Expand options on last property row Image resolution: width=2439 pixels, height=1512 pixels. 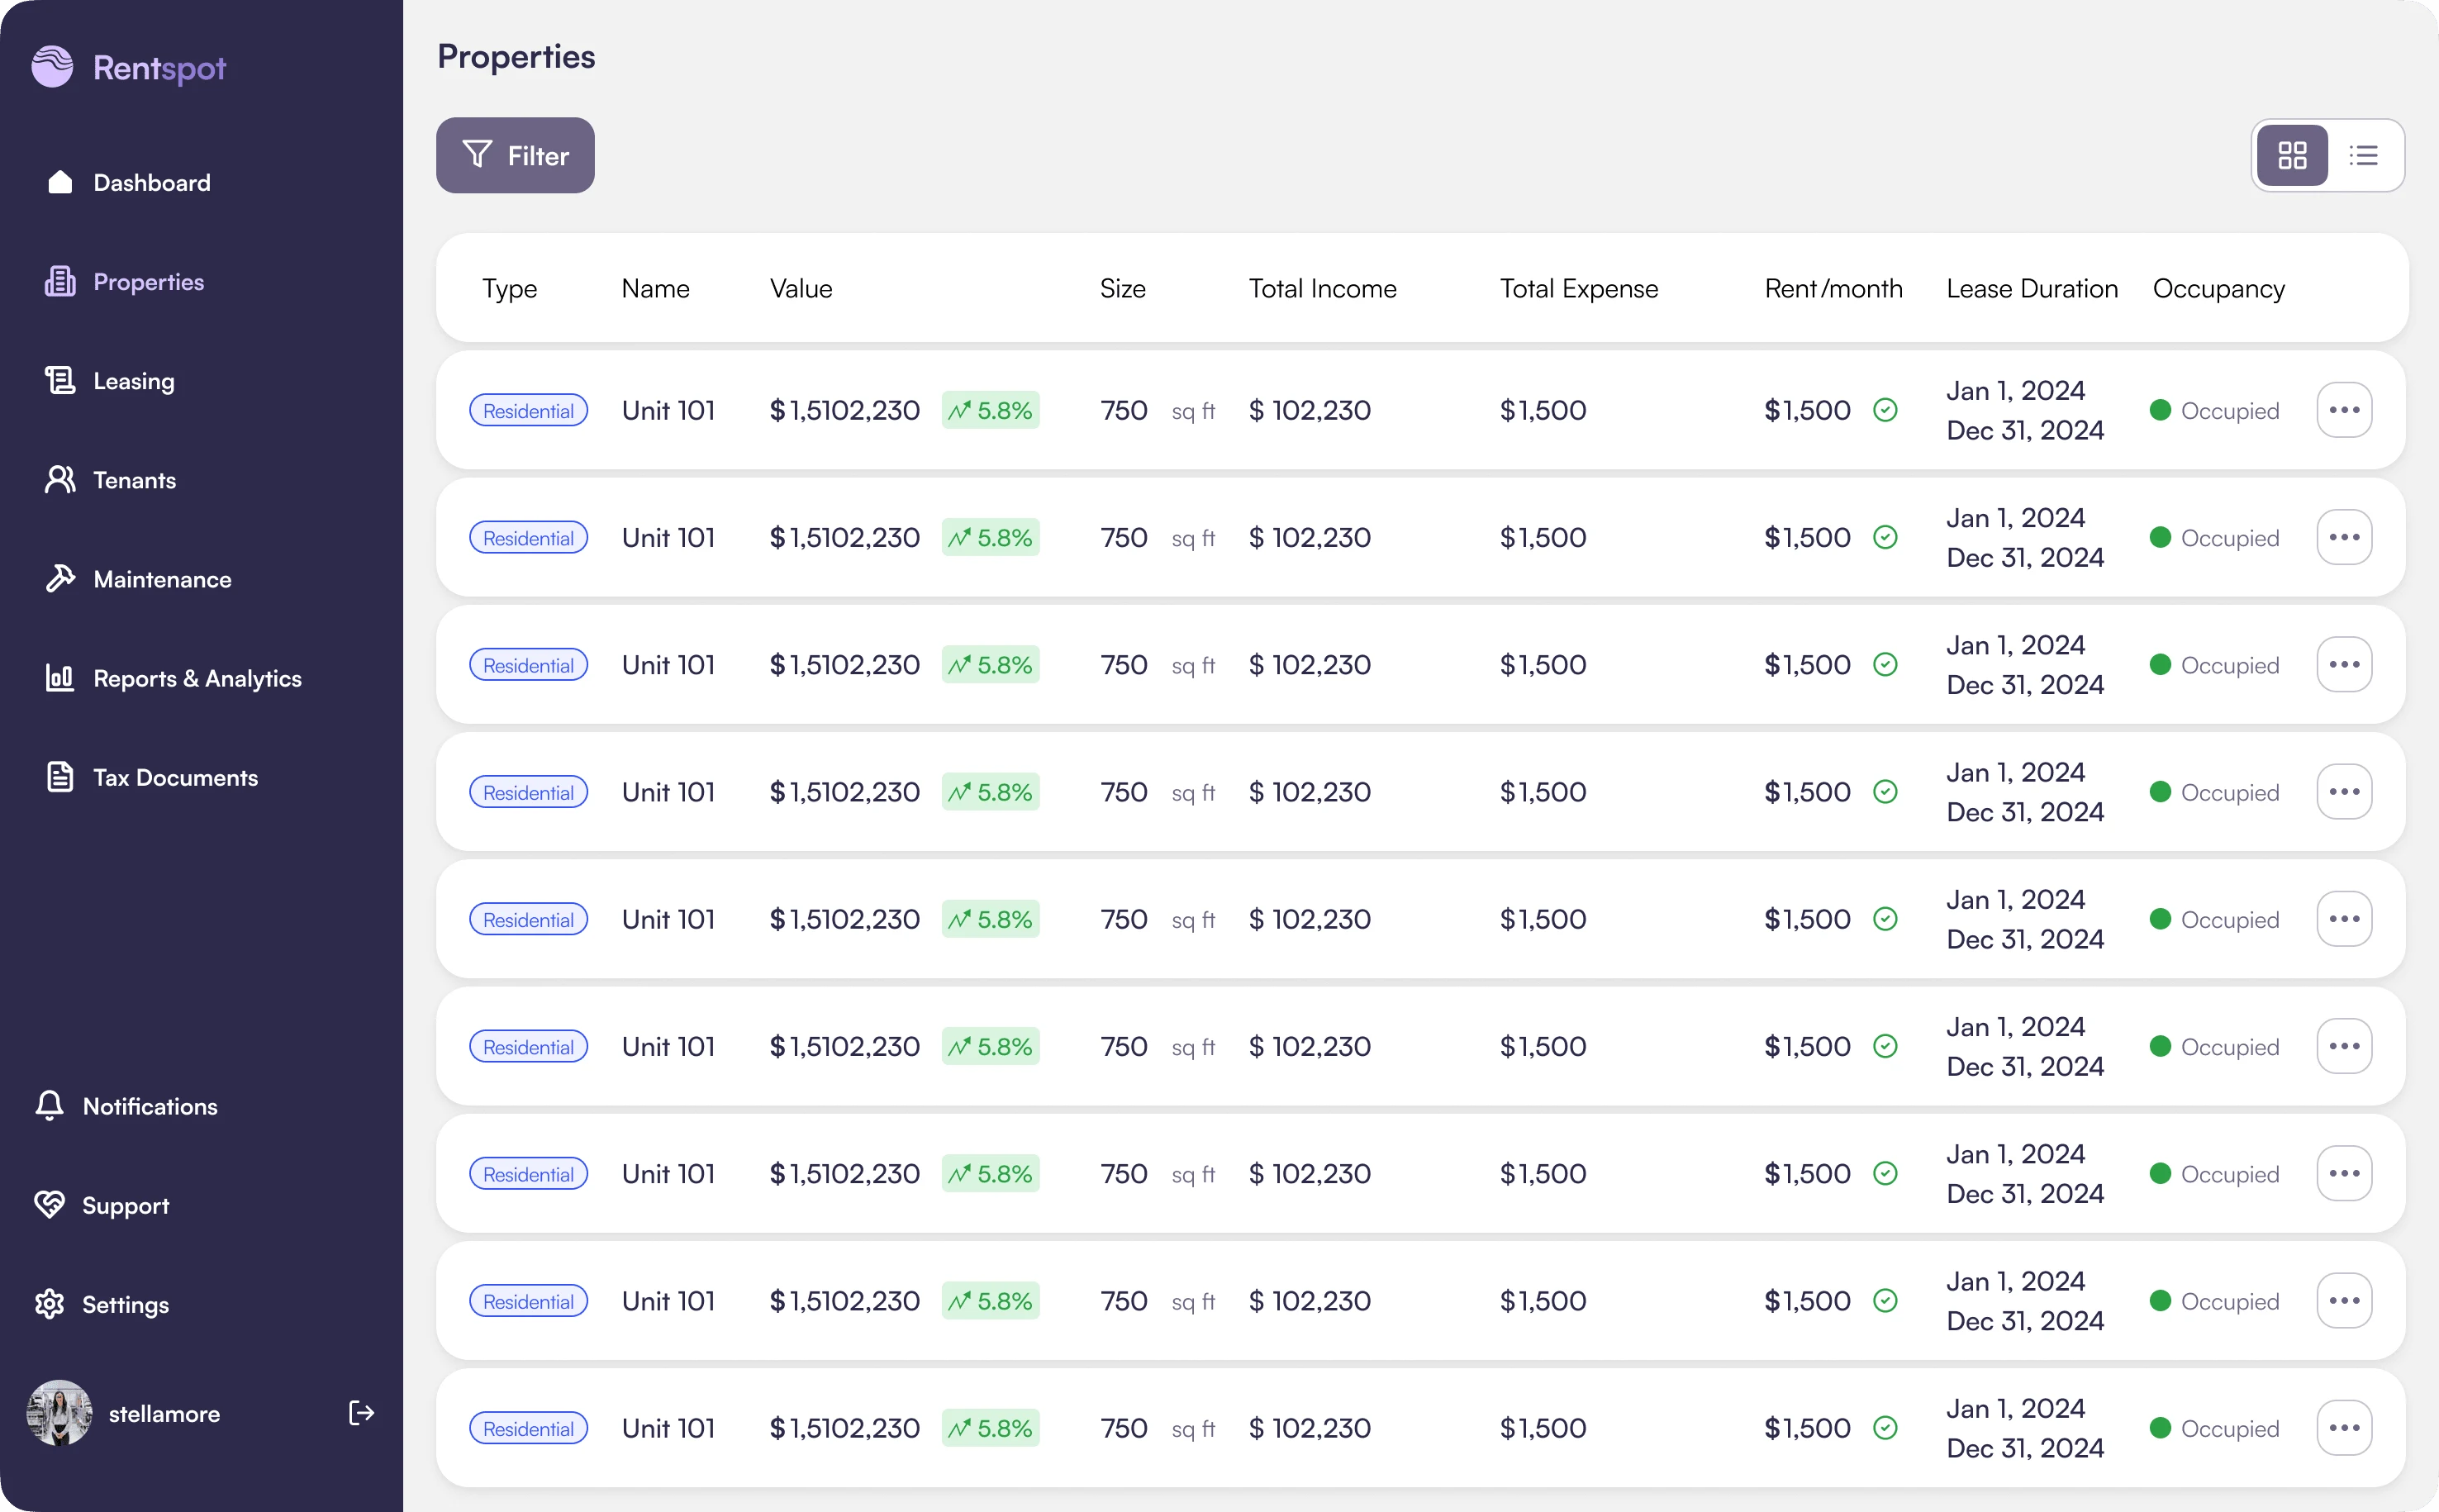click(x=2345, y=1429)
